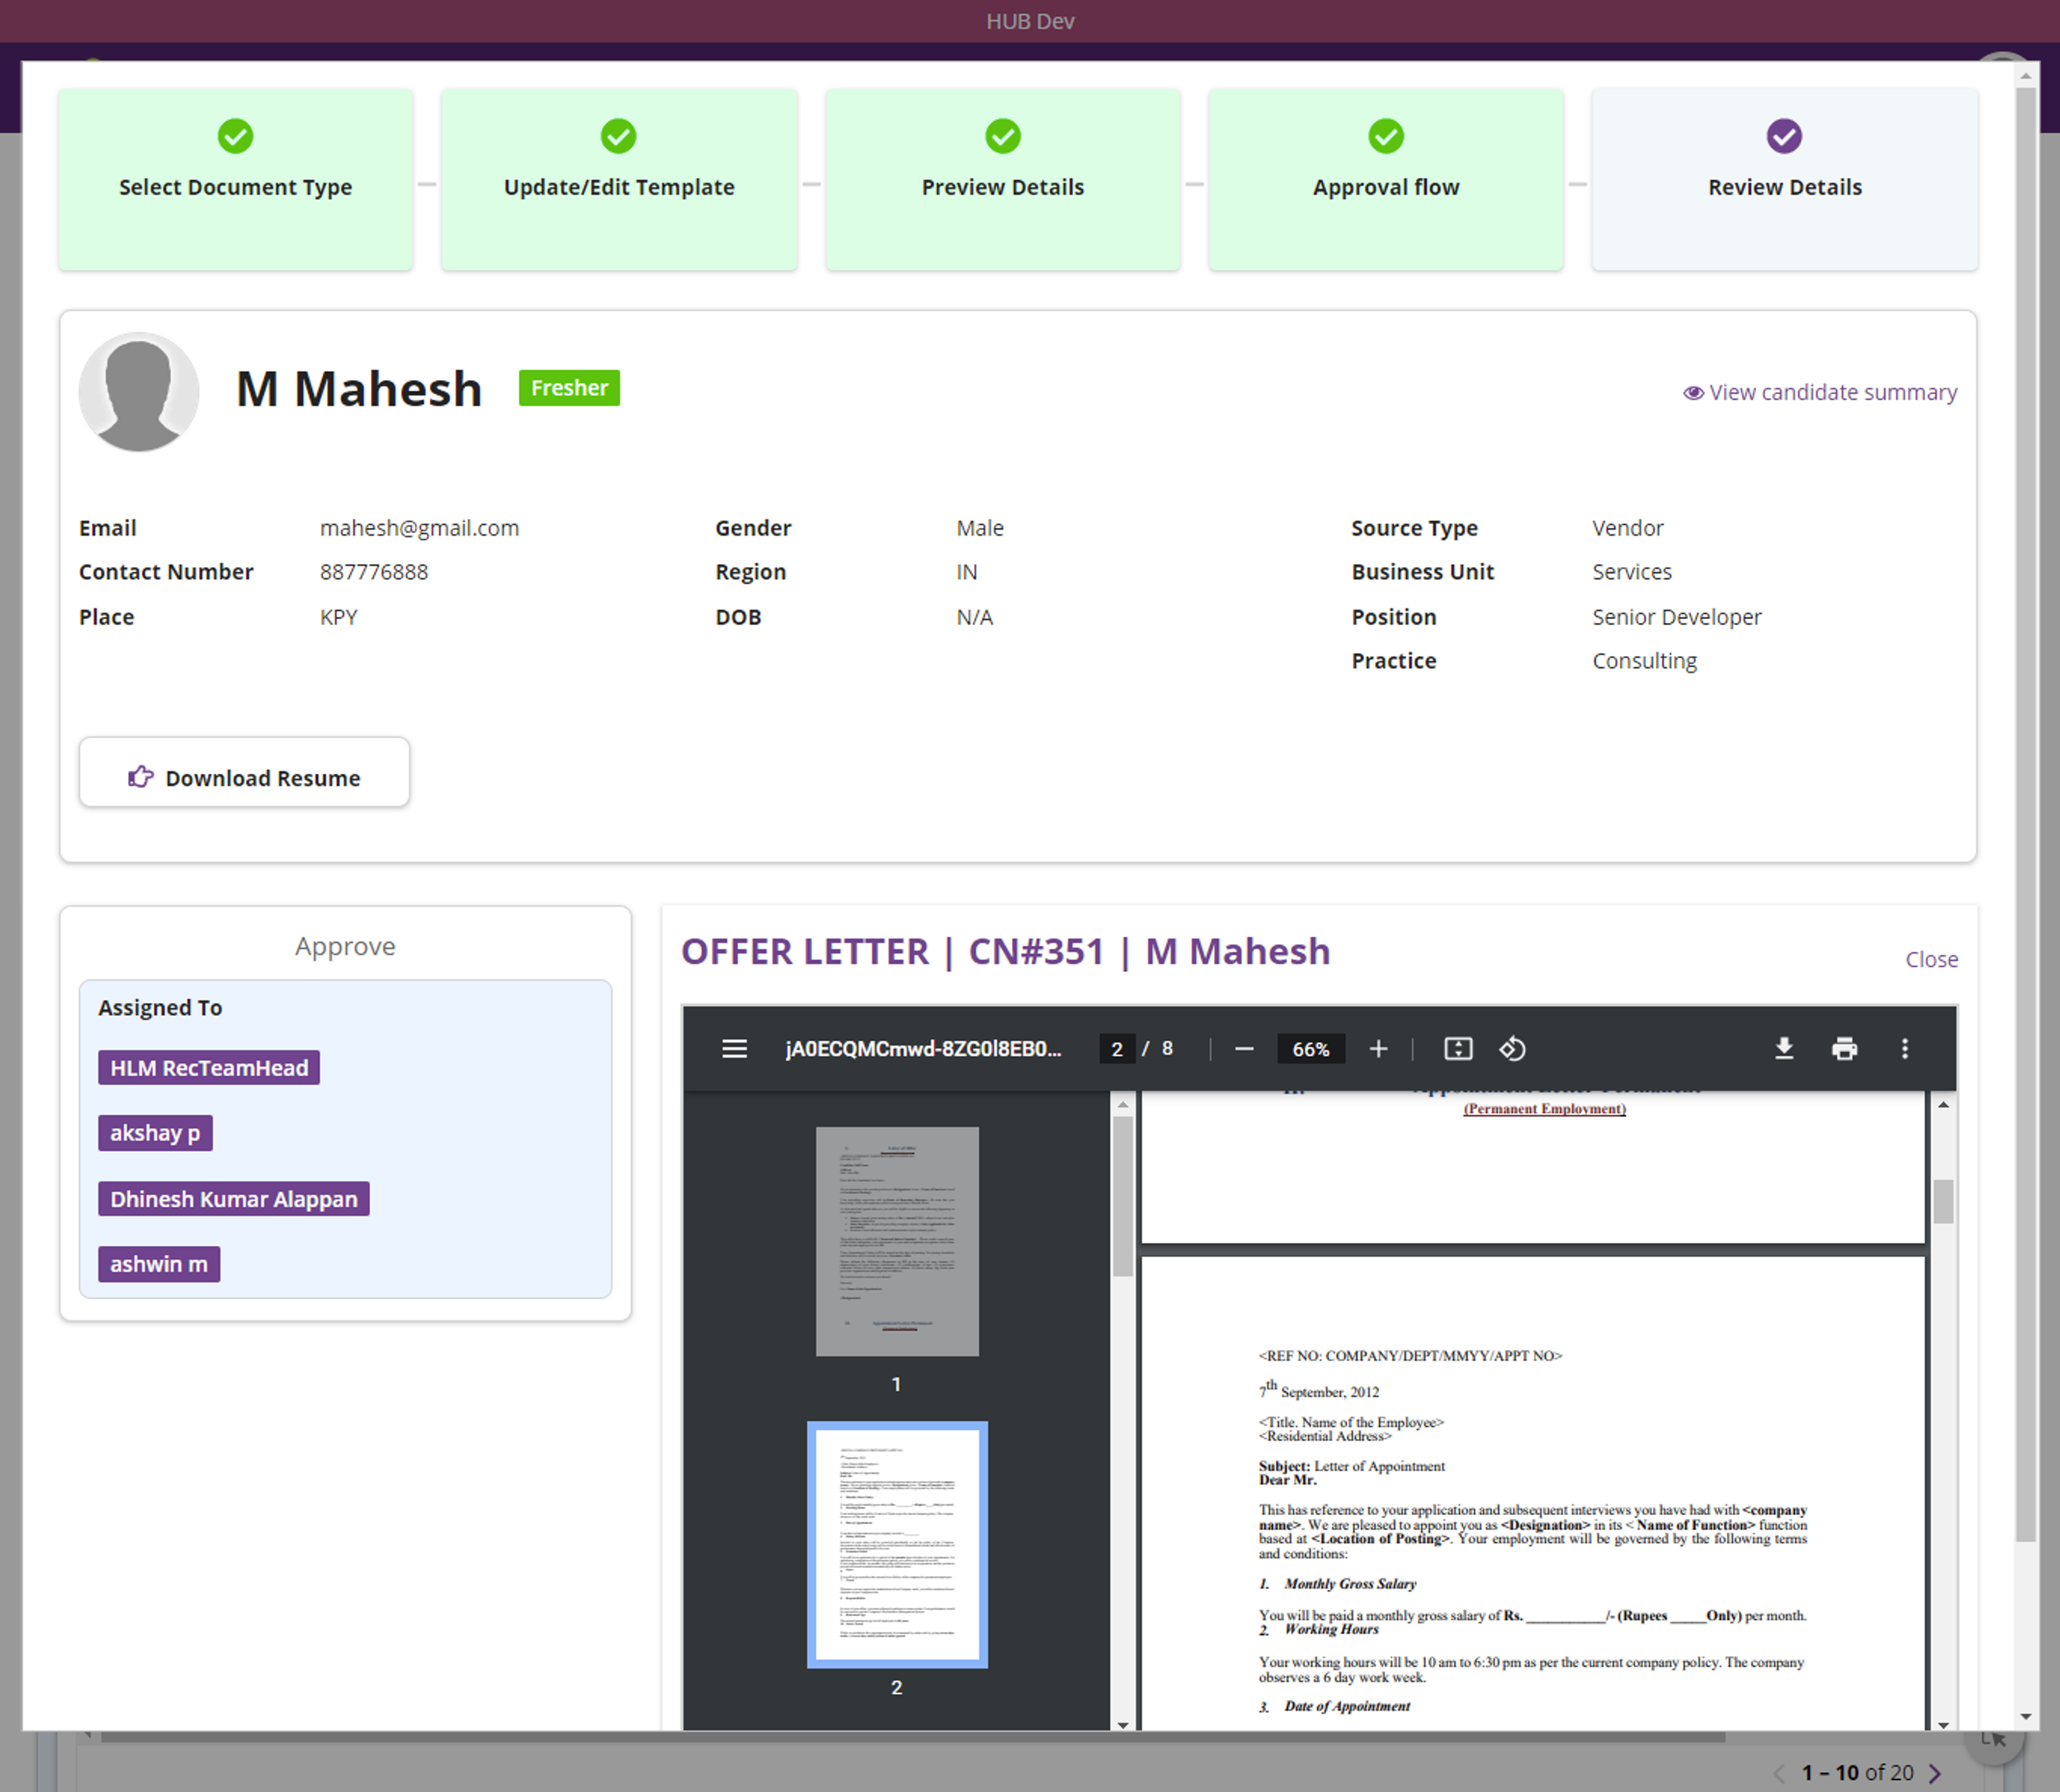Rotate the PDF counterclockwise
The height and width of the screenshot is (1792, 2060).
1512,1049
